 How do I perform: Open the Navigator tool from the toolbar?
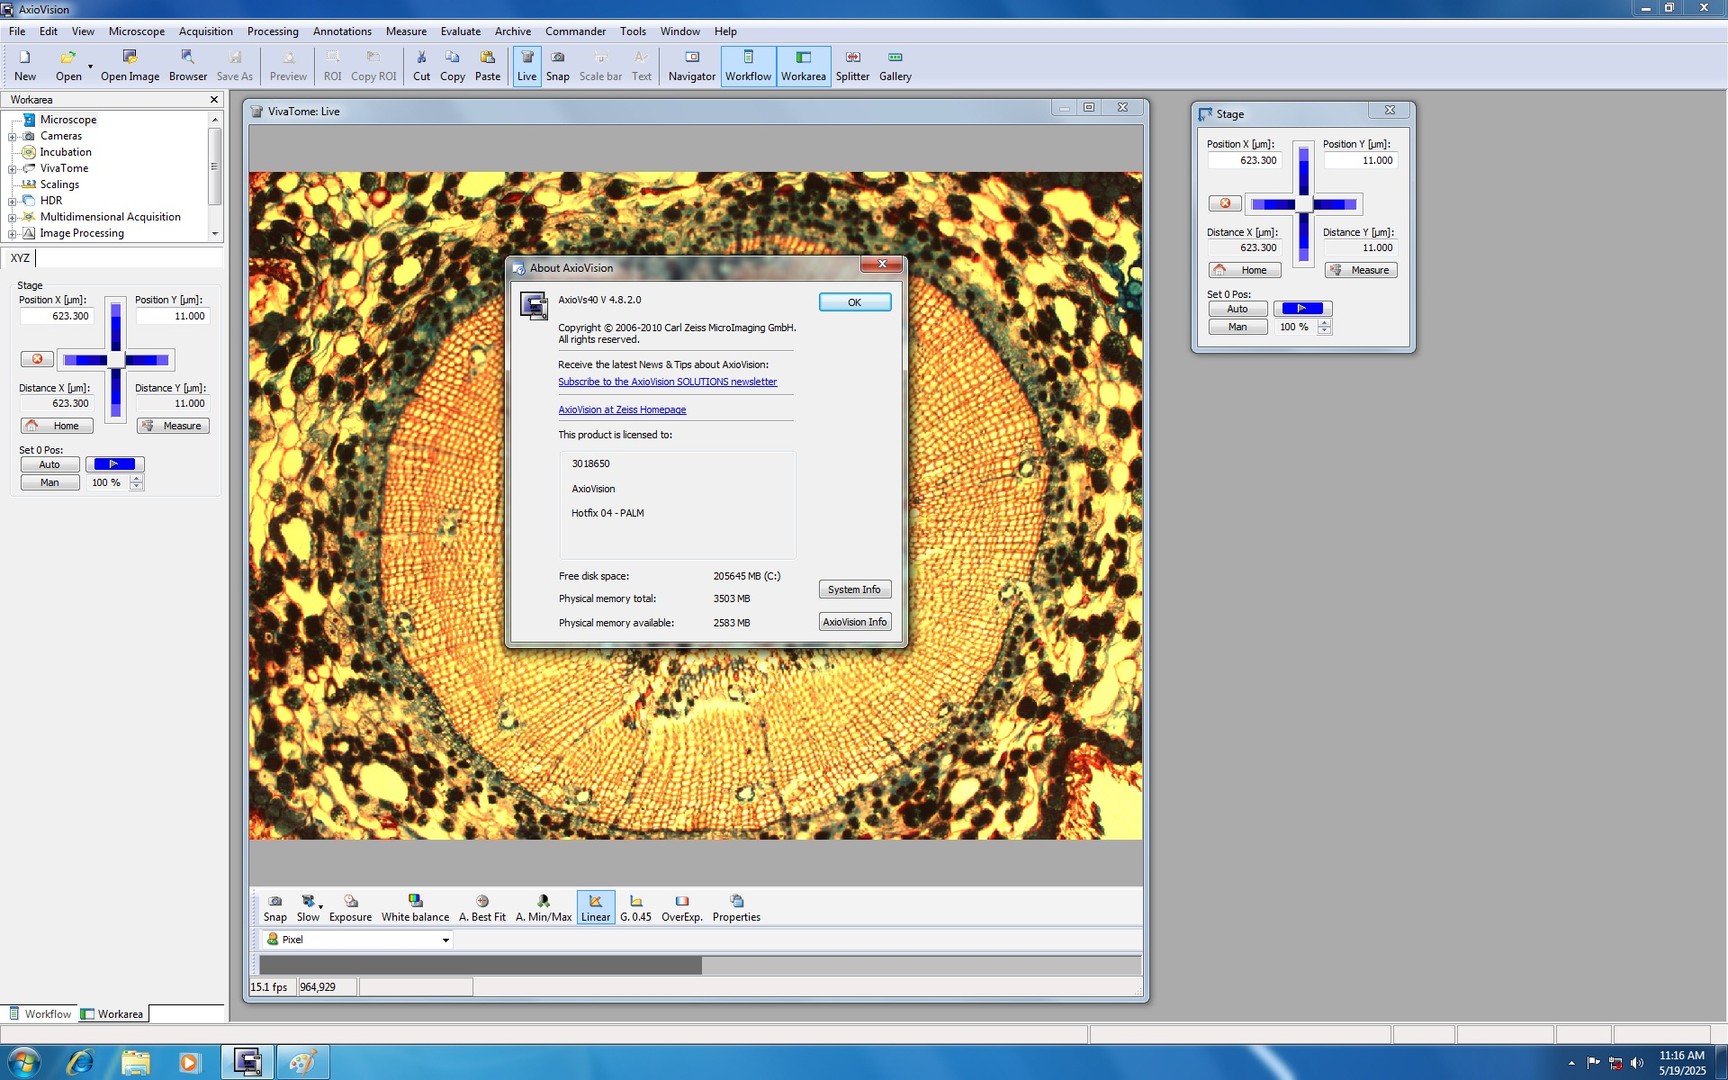[691, 65]
